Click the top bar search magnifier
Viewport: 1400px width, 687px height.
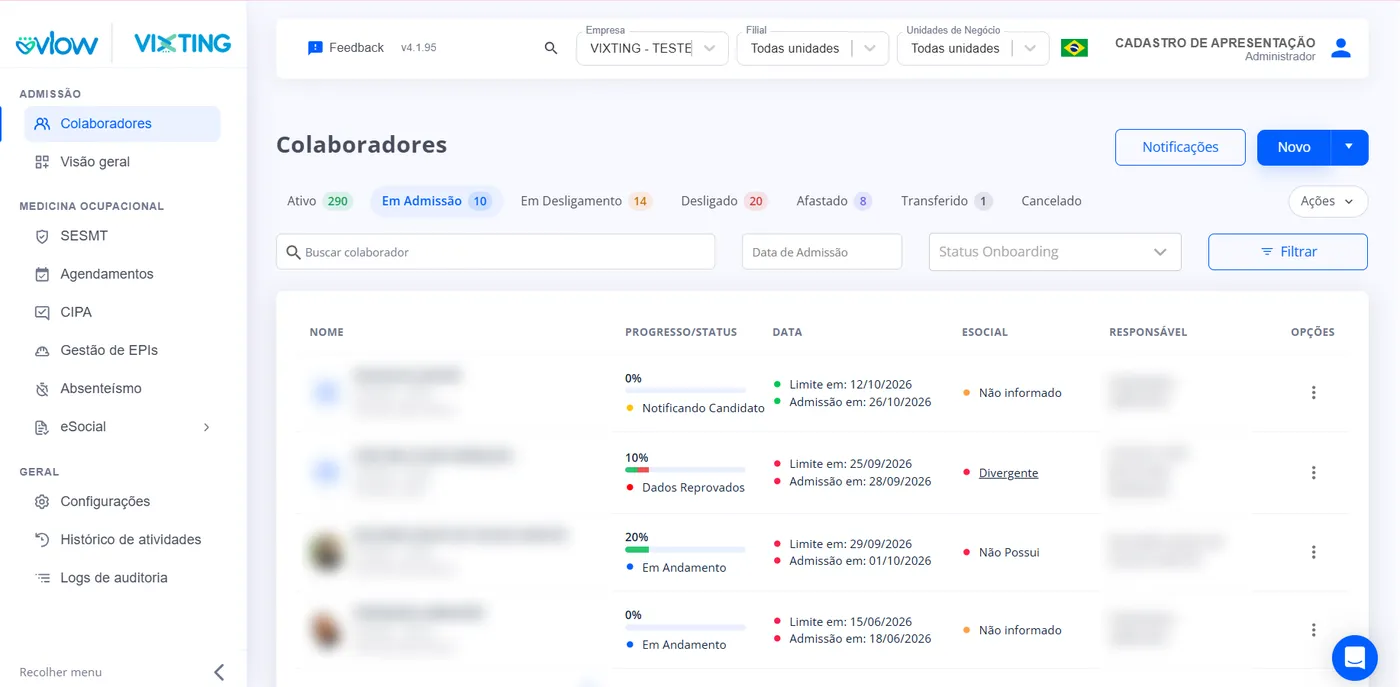[x=551, y=48]
